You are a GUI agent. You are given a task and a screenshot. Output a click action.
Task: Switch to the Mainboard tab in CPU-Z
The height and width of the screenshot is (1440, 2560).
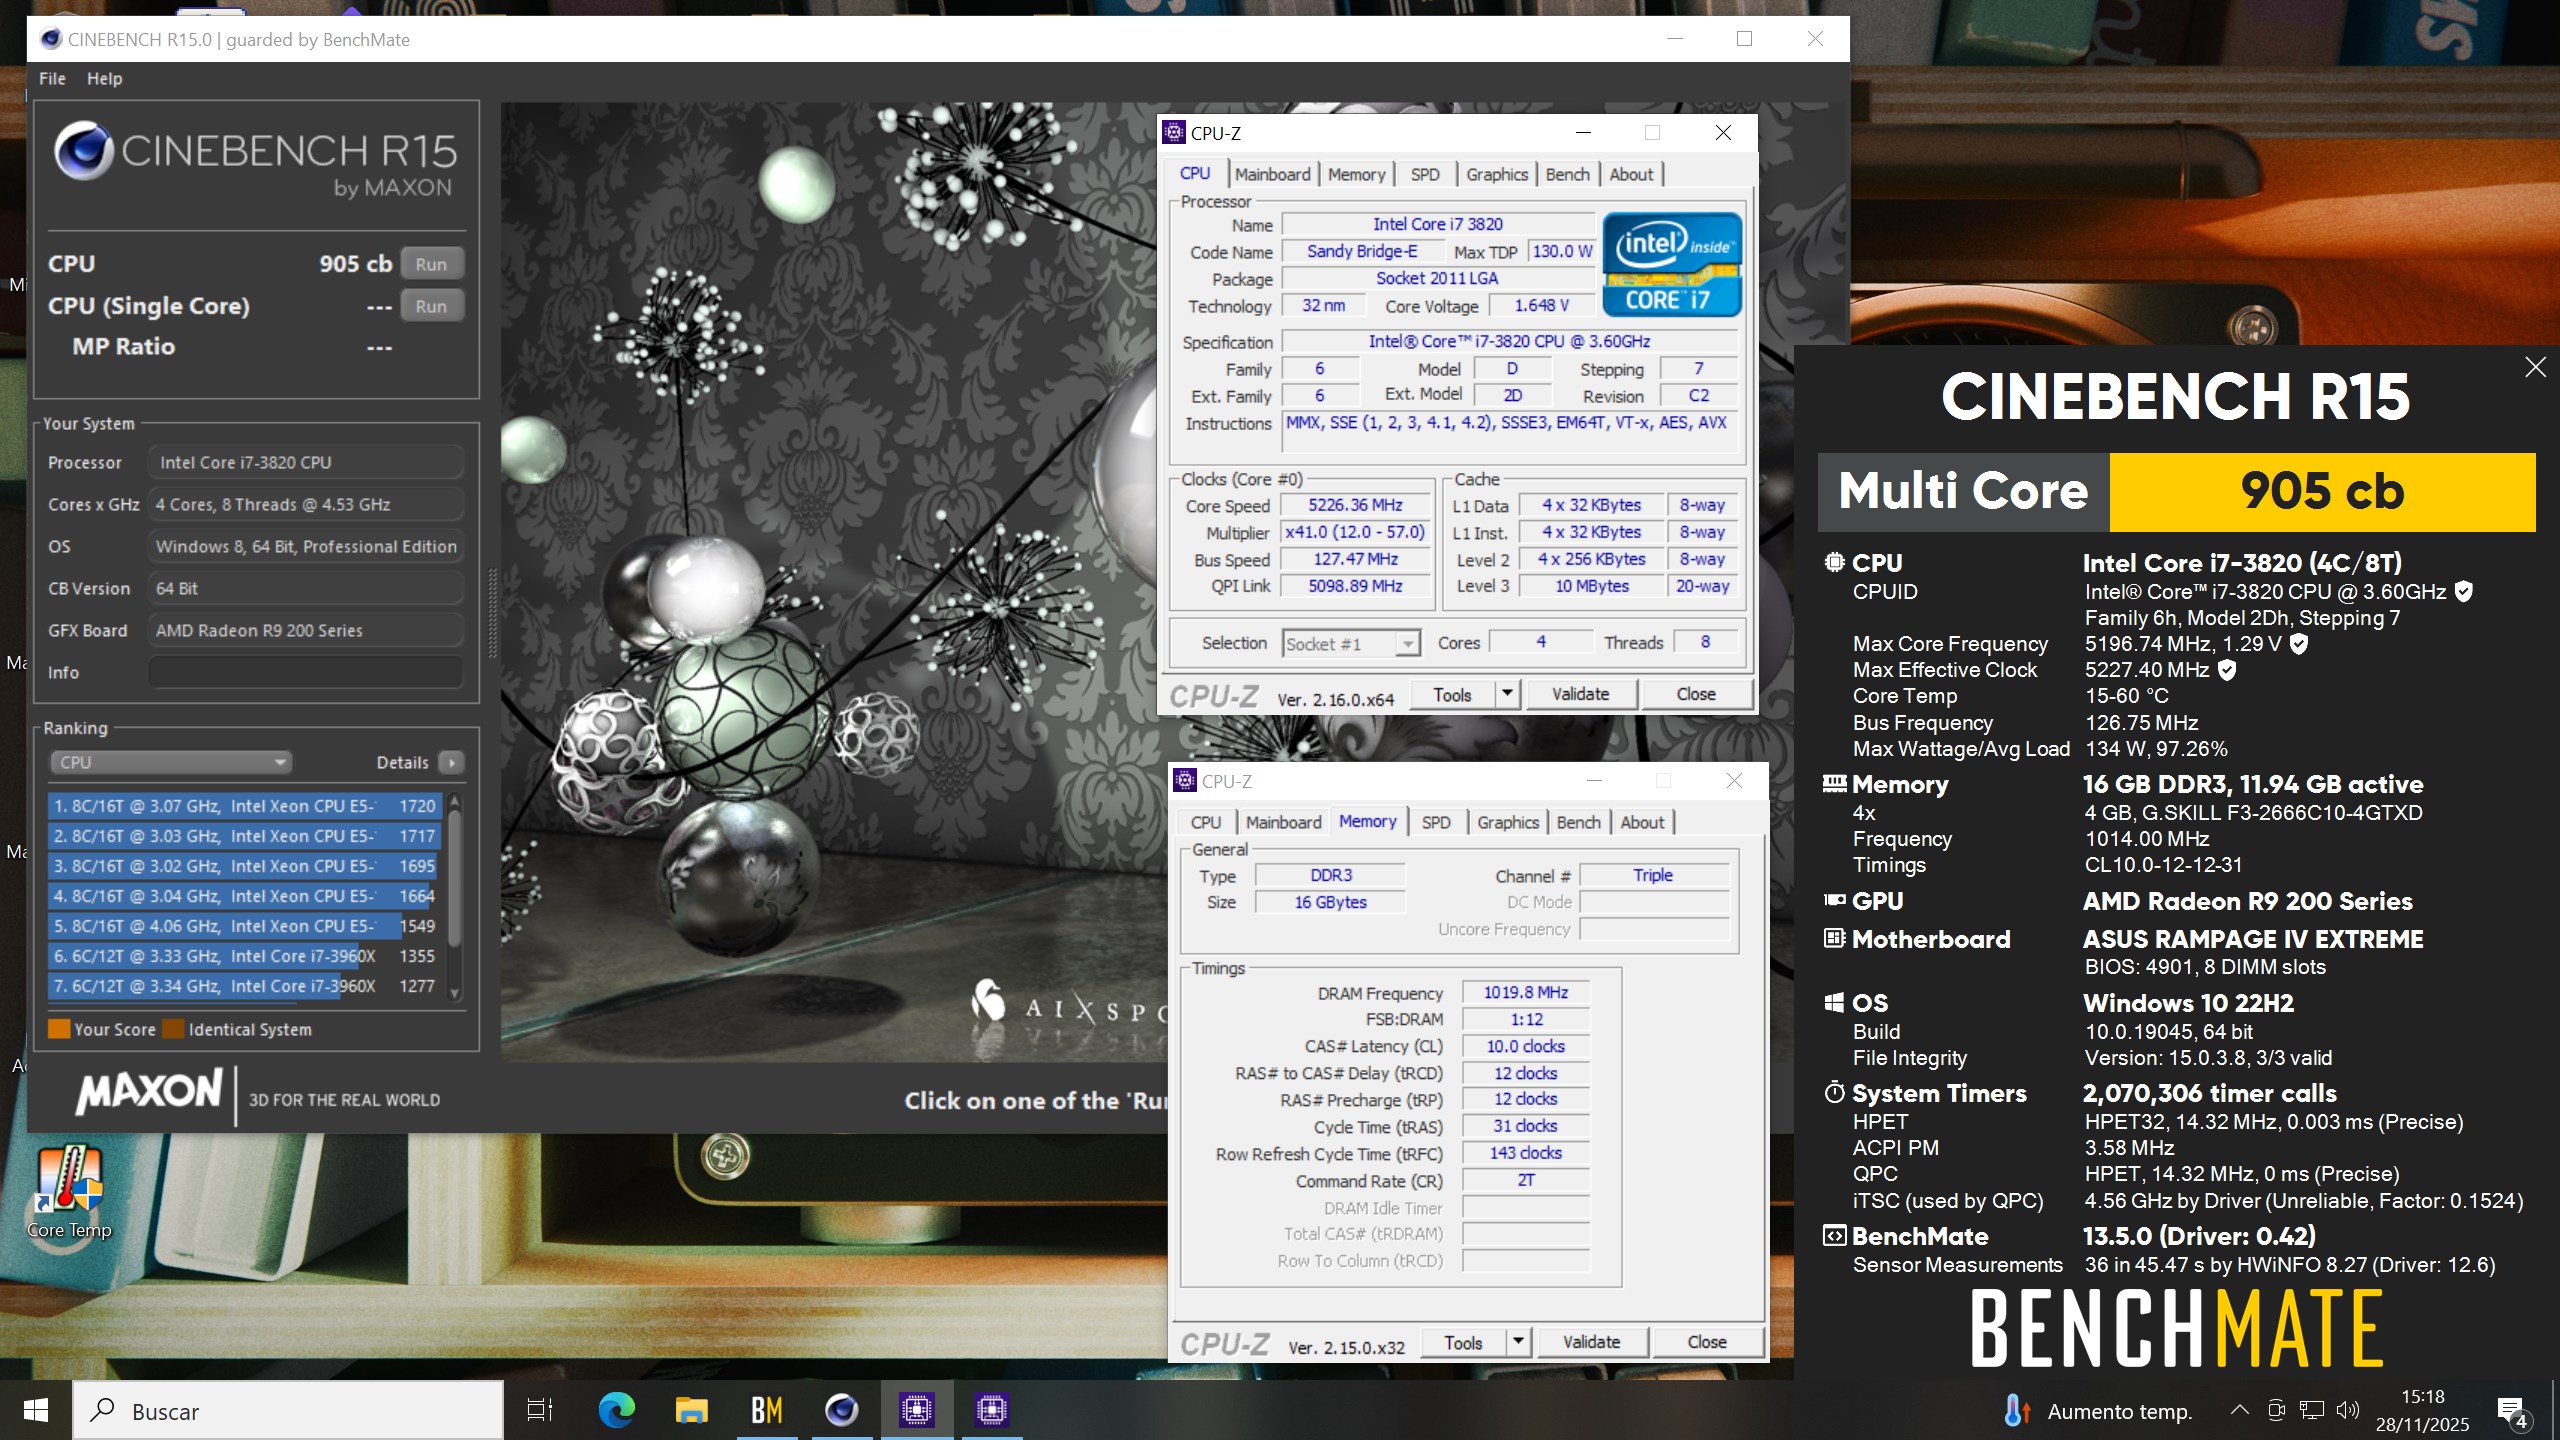pyautogui.click(x=1271, y=174)
